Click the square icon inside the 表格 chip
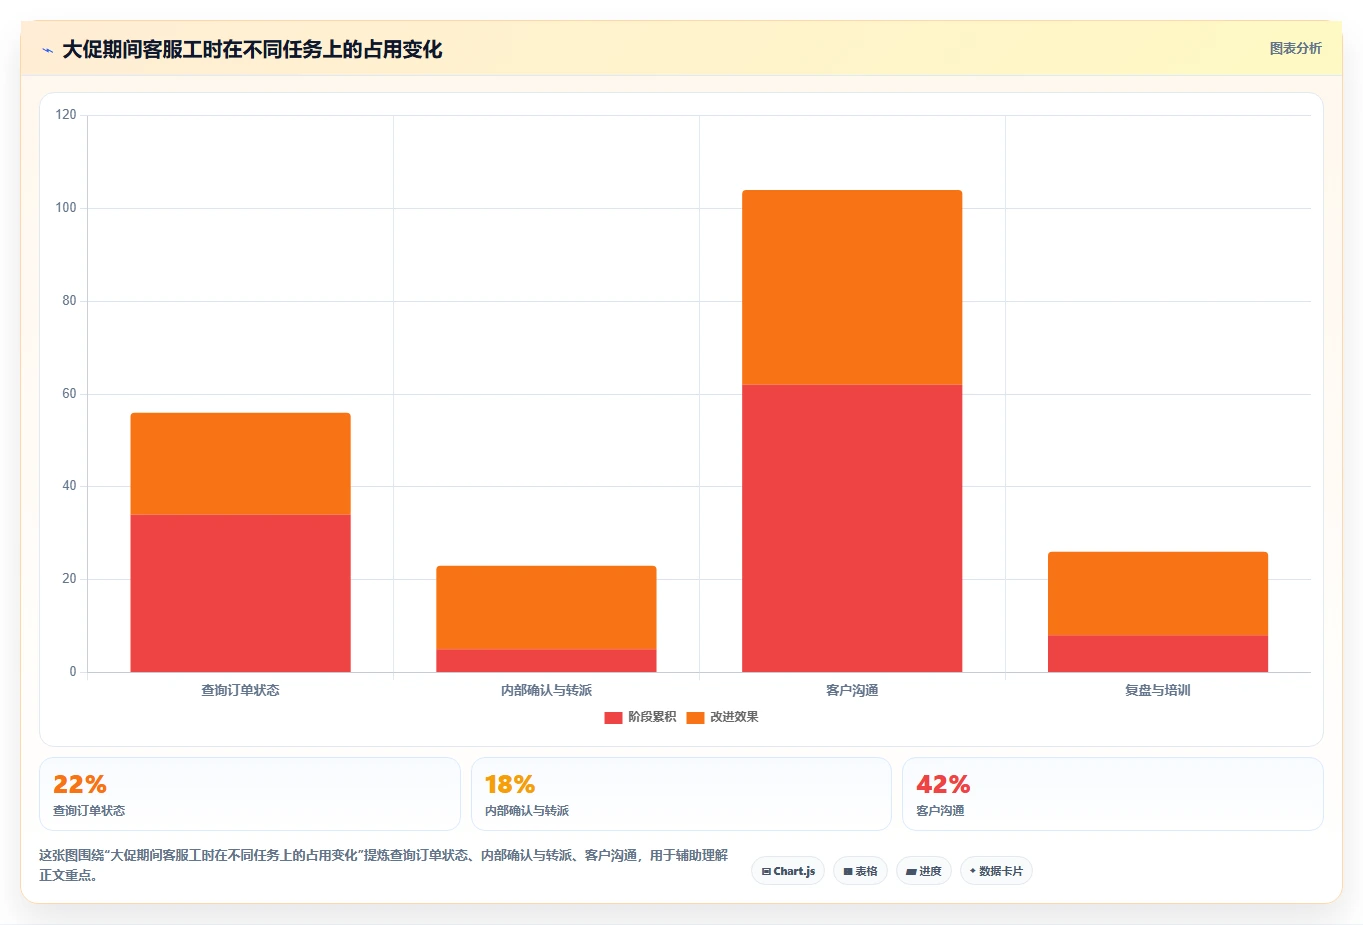1363x925 pixels. pyautogui.click(x=848, y=872)
